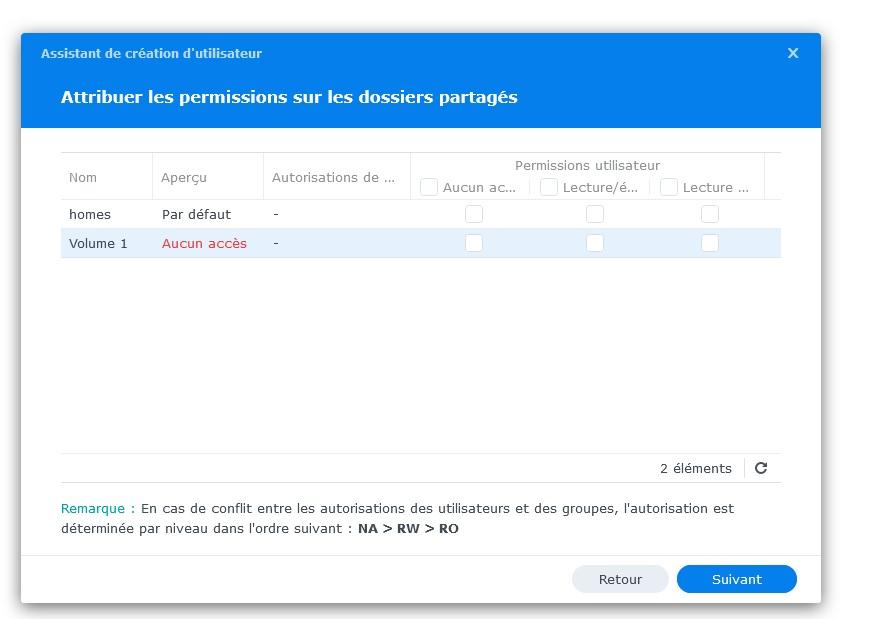The width and height of the screenshot is (876, 619).
Task: Click the red Aucun accès preview cell
Action: pyautogui.click(x=204, y=243)
